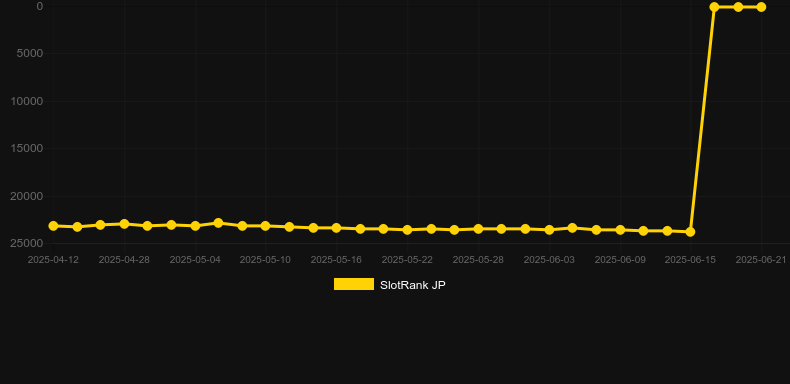The width and height of the screenshot is (790, 384).
Task: Click the data point for 2025-06-09
Action: [x=620, y=230]
